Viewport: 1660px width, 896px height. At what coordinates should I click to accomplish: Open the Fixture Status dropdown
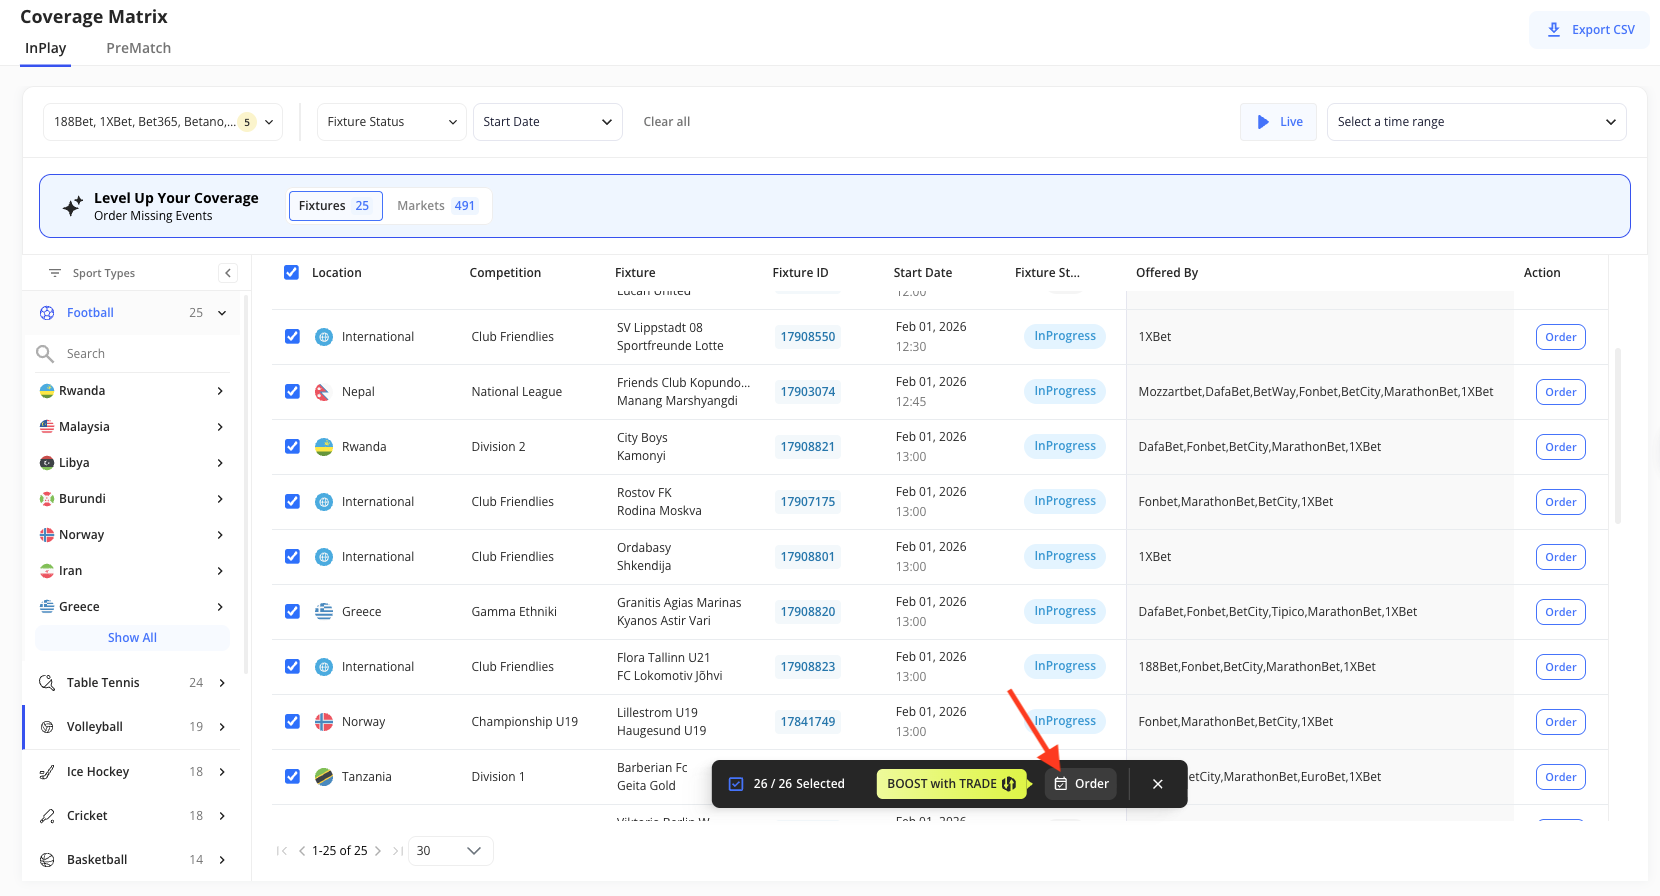391,122
